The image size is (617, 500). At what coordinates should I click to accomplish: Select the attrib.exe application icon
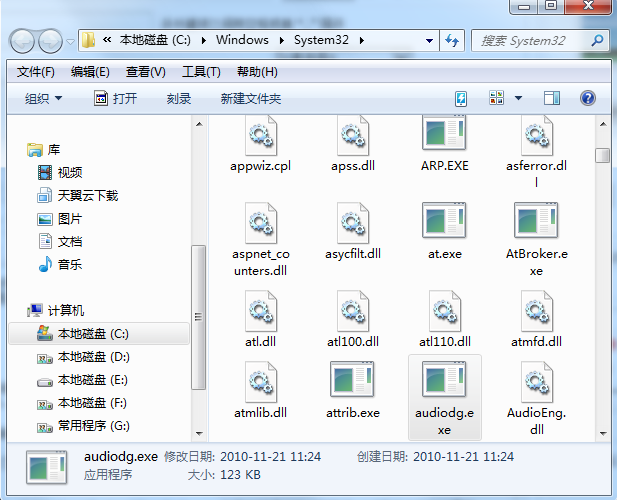pos(352,380)
